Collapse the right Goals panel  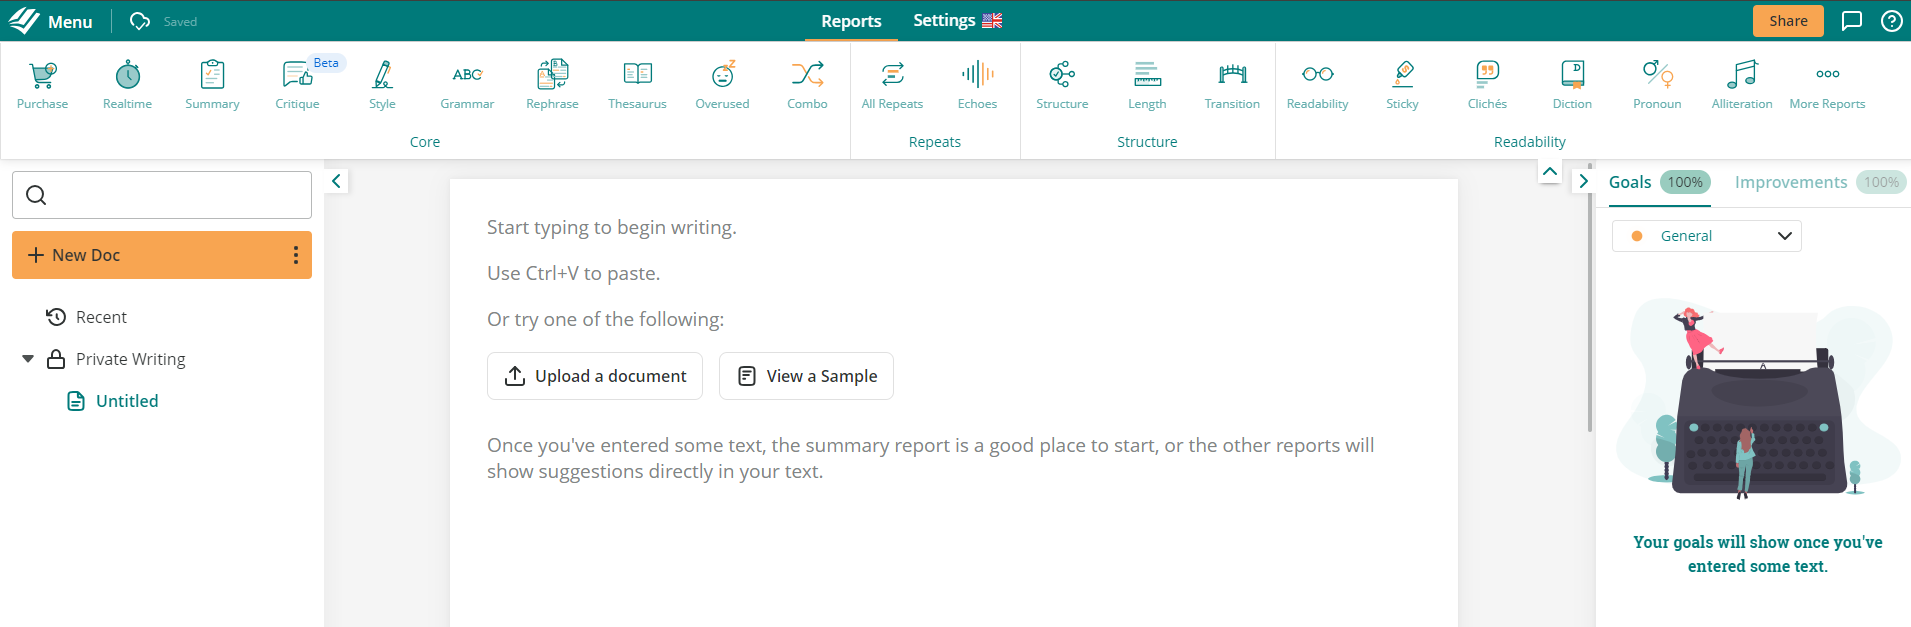pyautogui.click(x=1584, y=181)
